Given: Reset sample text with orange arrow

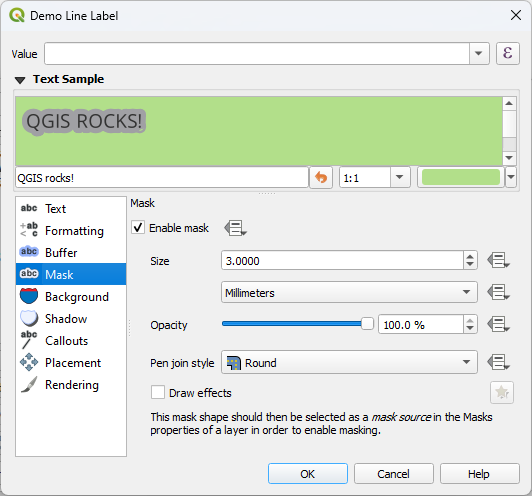Looking at the screenshot, I should click(321, 177).
